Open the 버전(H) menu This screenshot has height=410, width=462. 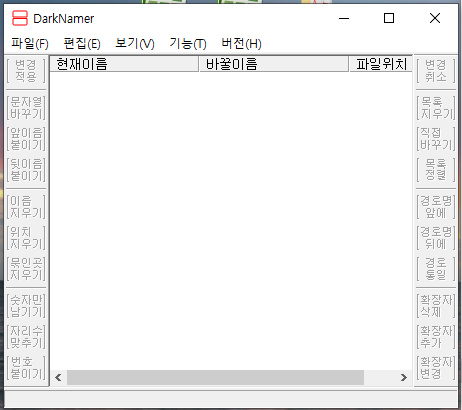click(241, 44)
